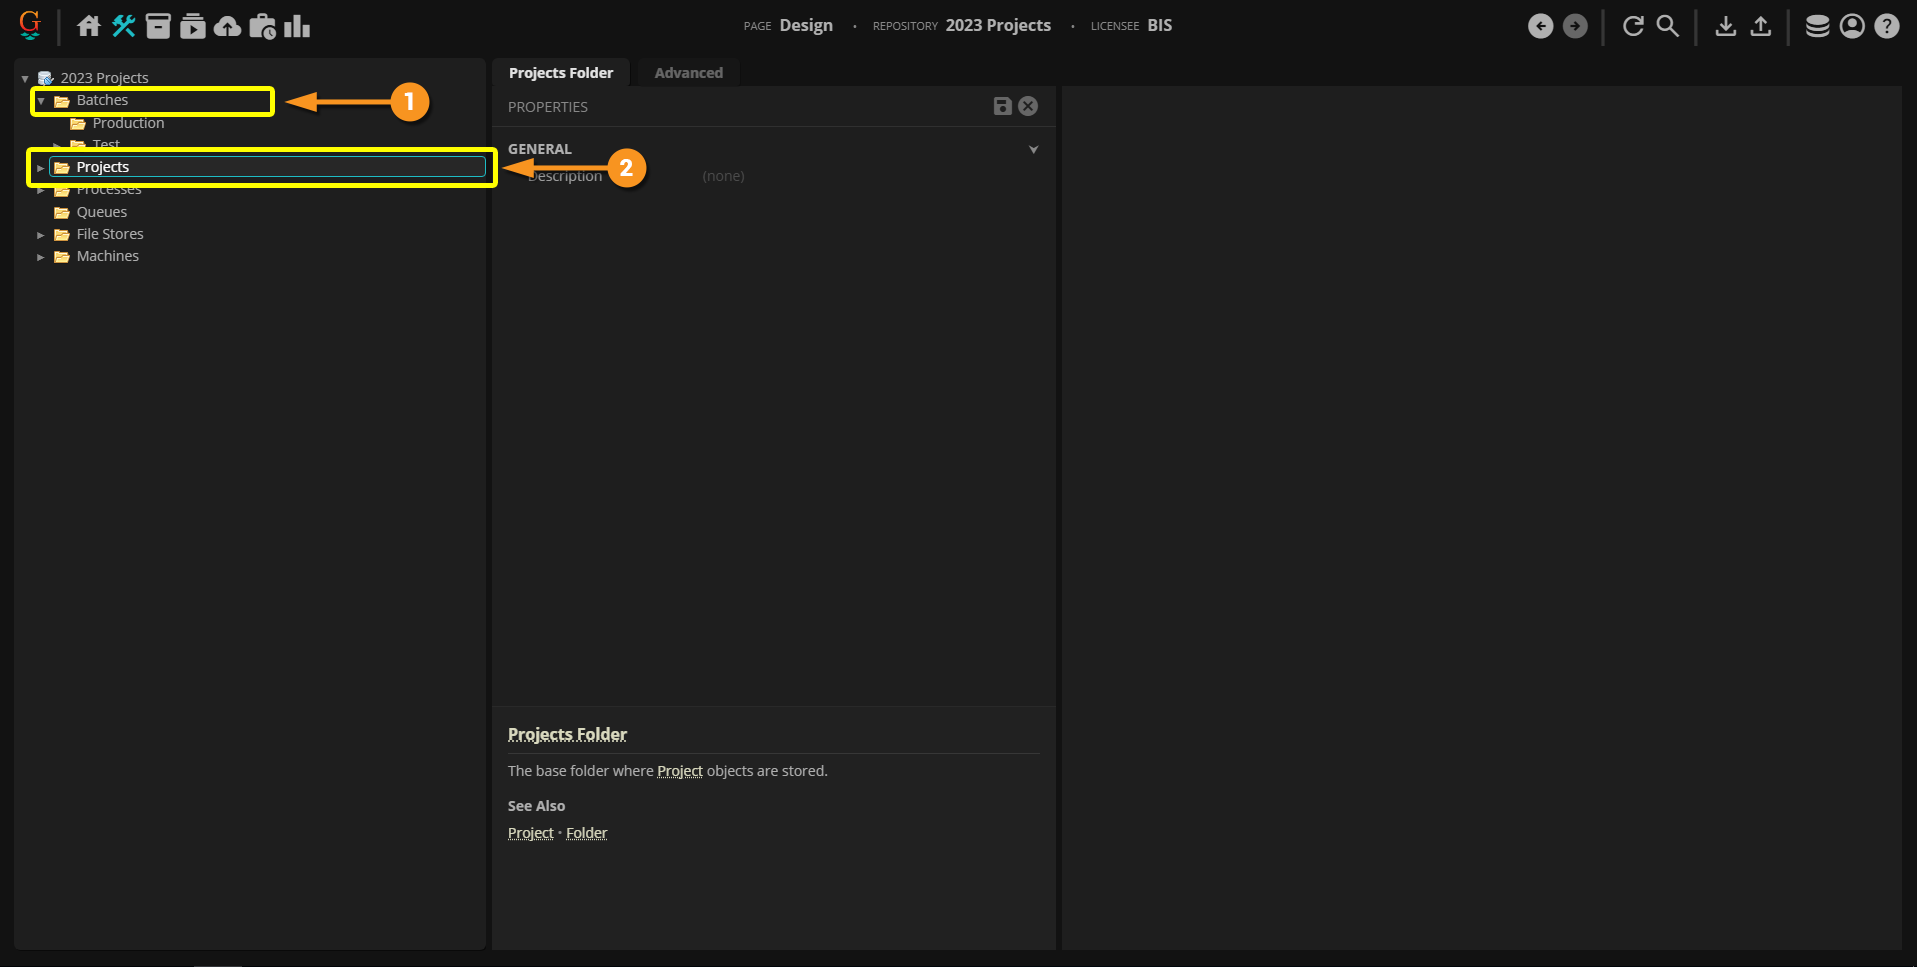Click the download icon in header
1917x967 pixels.
1726,26
